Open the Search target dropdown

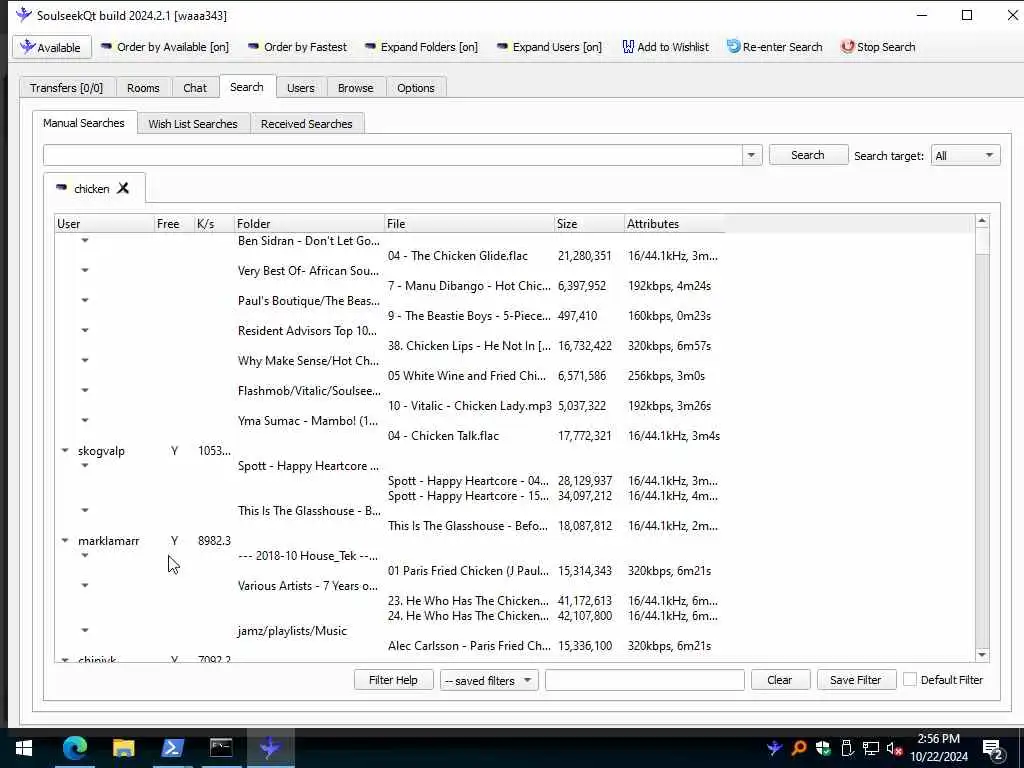[965, 155]
